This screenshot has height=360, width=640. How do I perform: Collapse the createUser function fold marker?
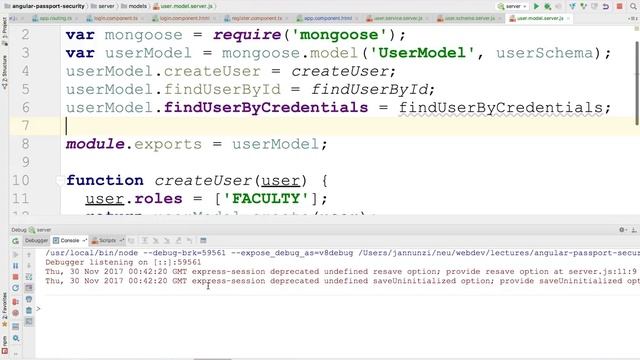click(60, 180)
